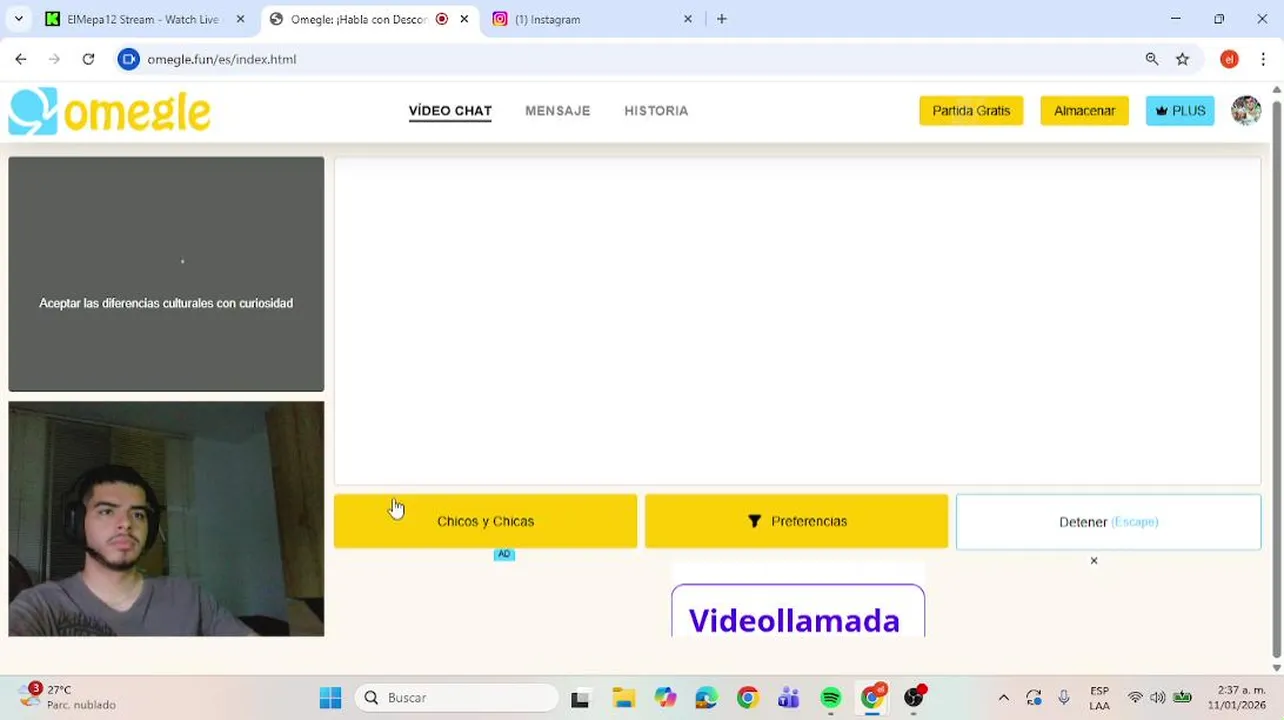Switch to ElMepa12 Stream browser tab
Screen dimensions: 1284x720
[x=143, y=19]
